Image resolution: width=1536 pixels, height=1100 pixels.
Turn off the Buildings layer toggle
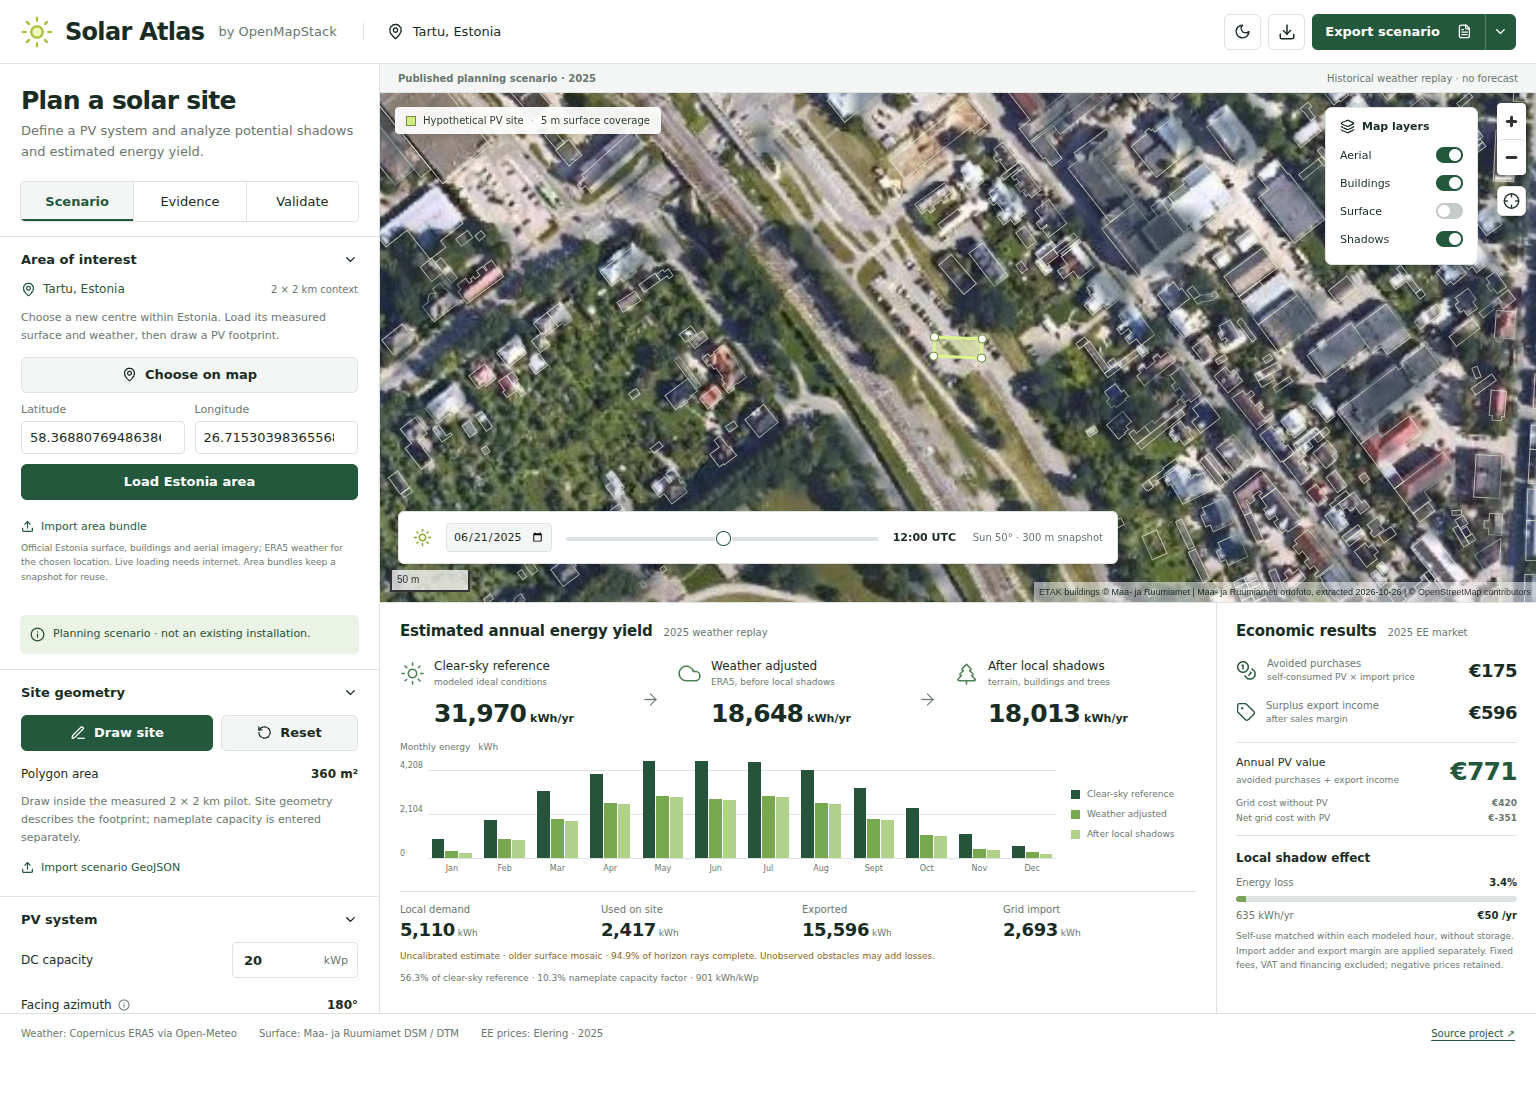[x=1449, y=183]
